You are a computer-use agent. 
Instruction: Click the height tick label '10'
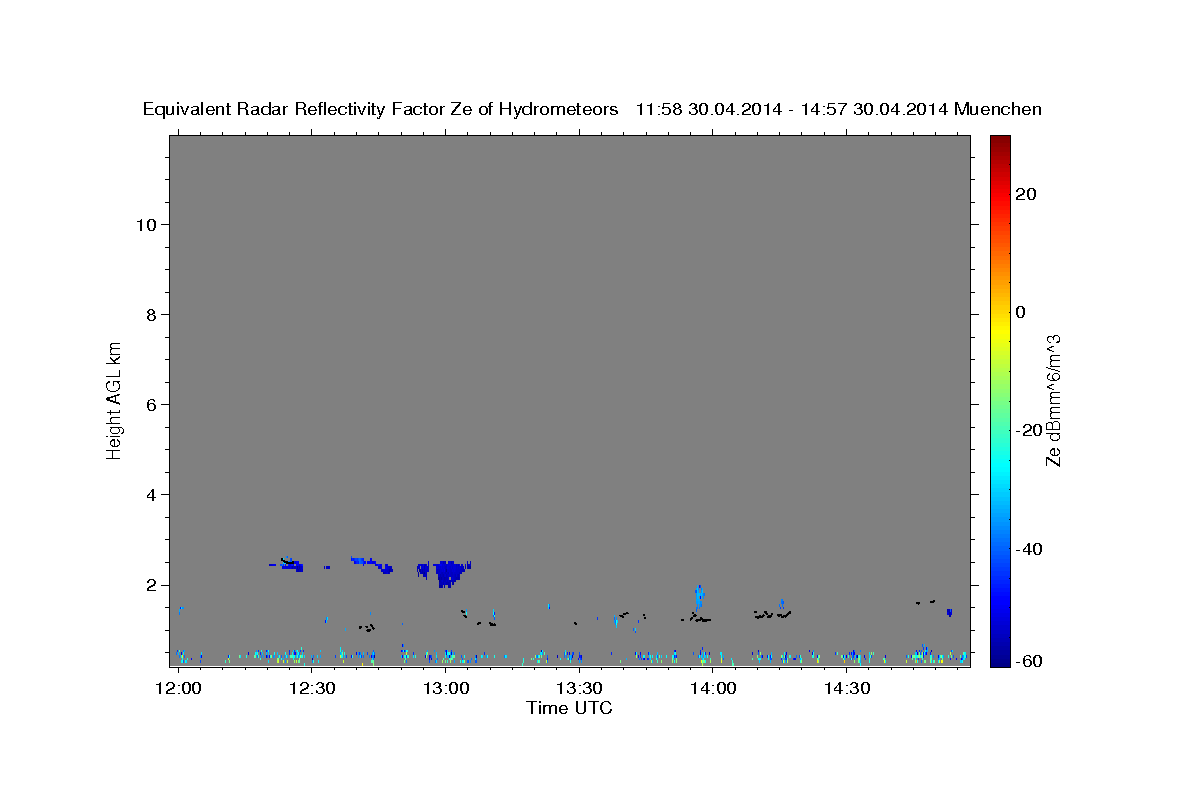pyautogui.click(x=148, y=225)
